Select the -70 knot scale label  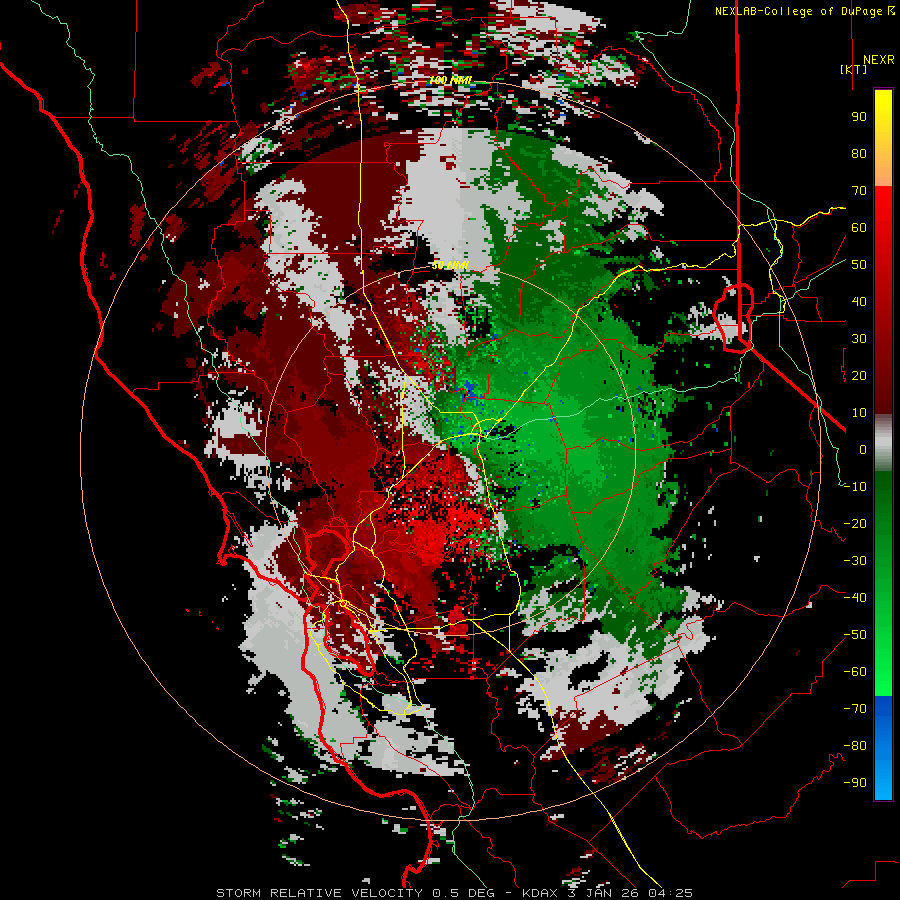[855, 709]
